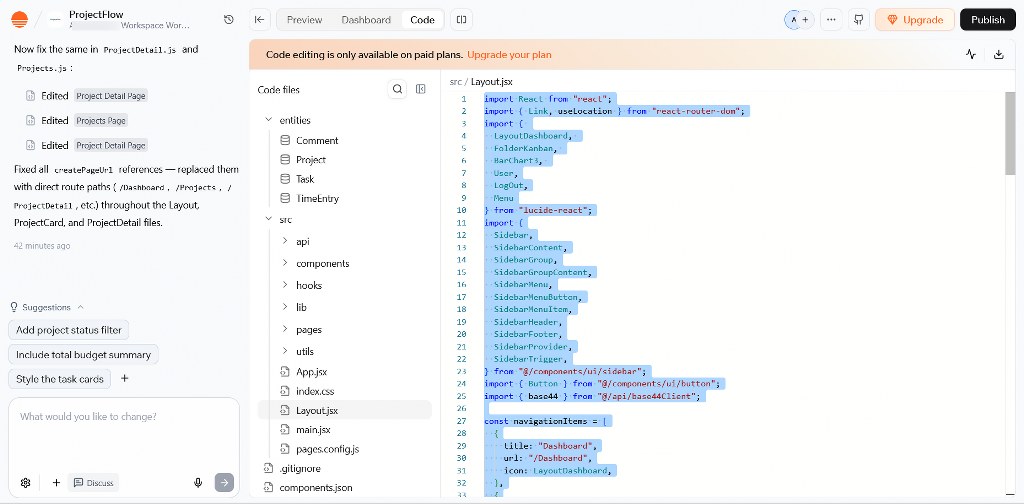
Task: Collapse the code files panel icon
Action: [x=421, y=89]
